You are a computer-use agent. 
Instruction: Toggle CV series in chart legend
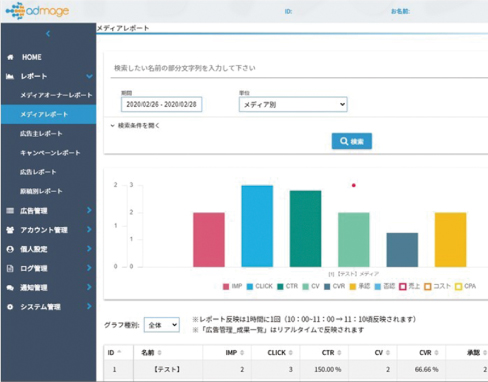coord(311,286)
